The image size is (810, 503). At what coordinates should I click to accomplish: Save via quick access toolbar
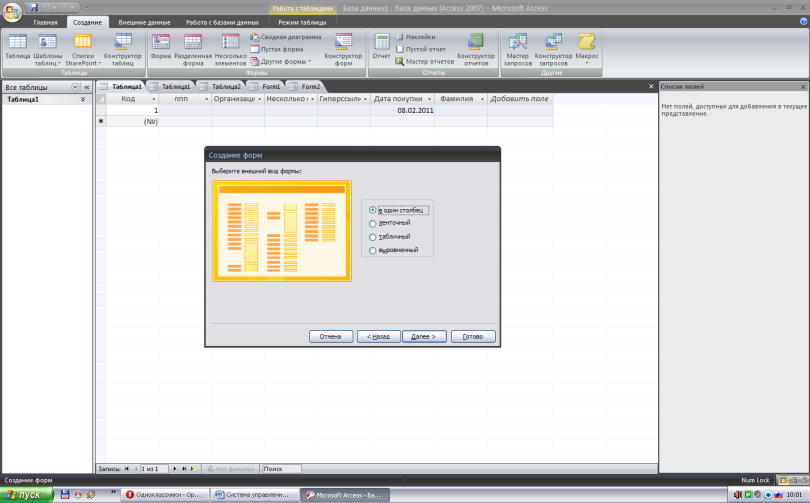pyautogui.click(x=34, y=7)
